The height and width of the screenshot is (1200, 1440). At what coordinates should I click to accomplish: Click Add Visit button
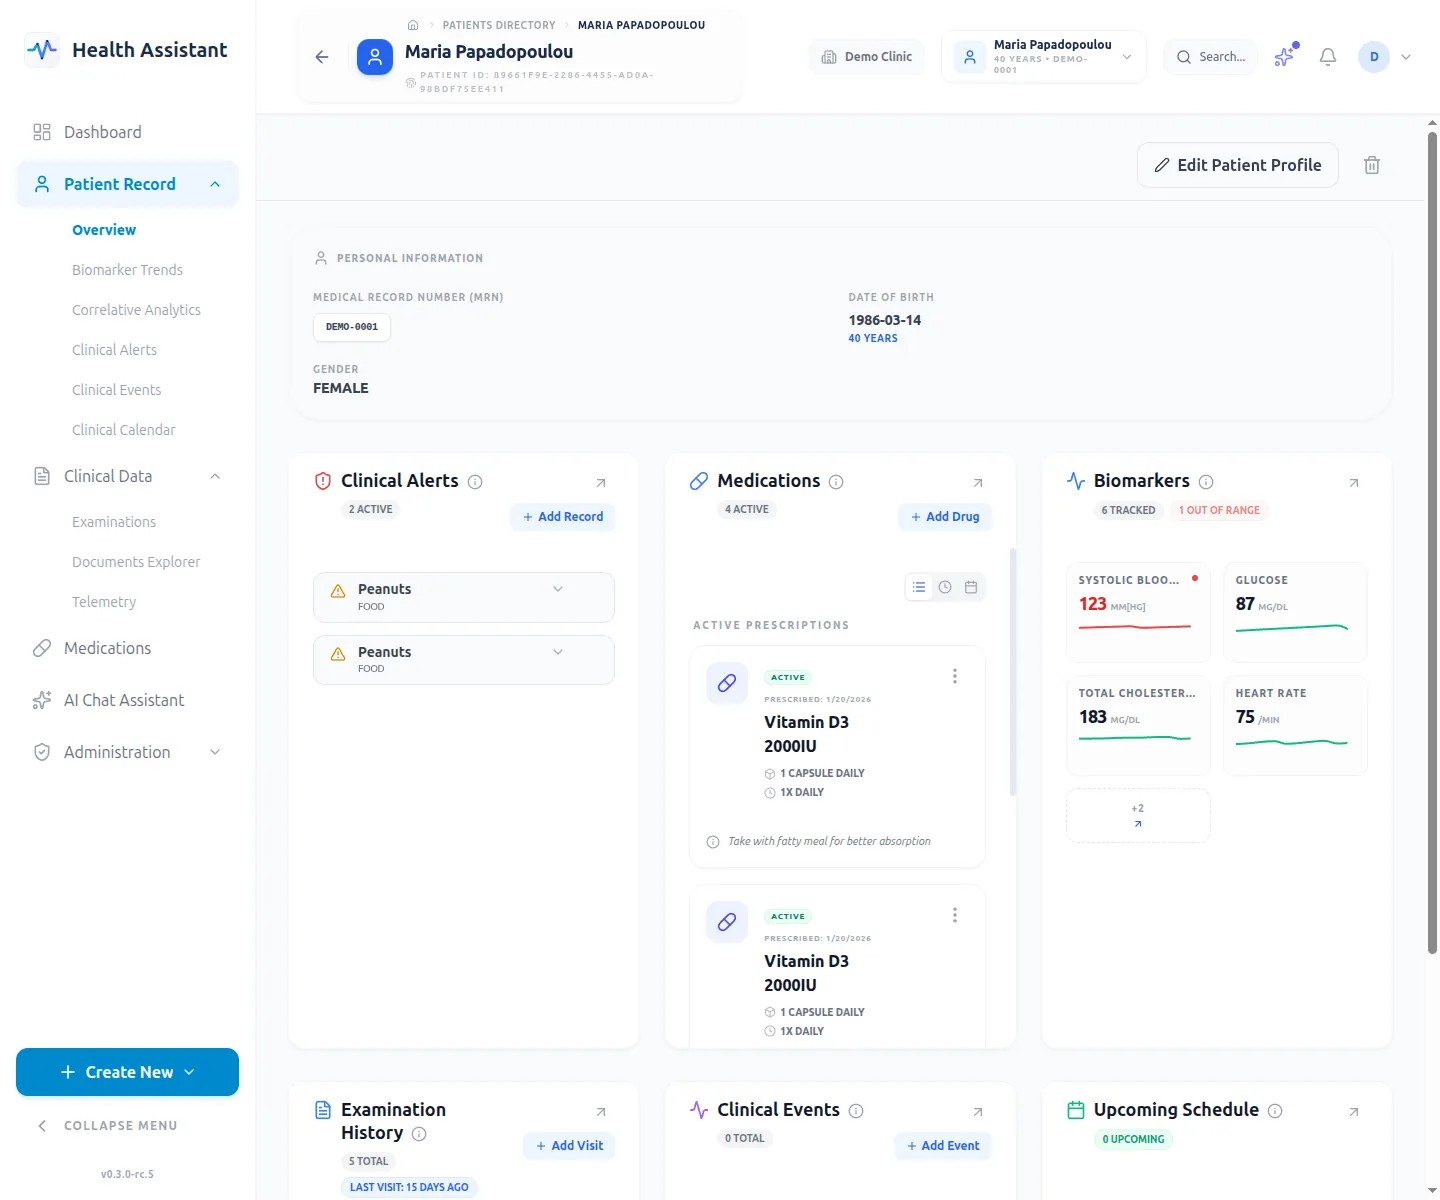[569, 1146]
